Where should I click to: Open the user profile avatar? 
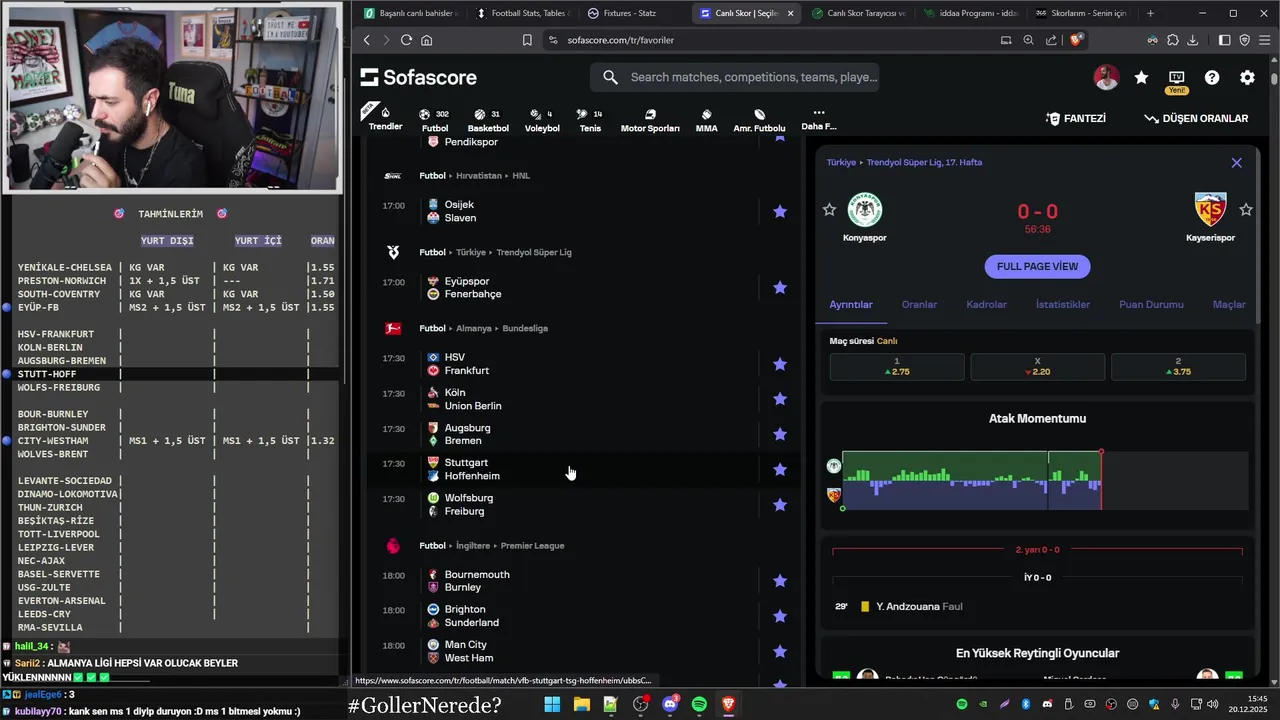[x=1106, y=77]
